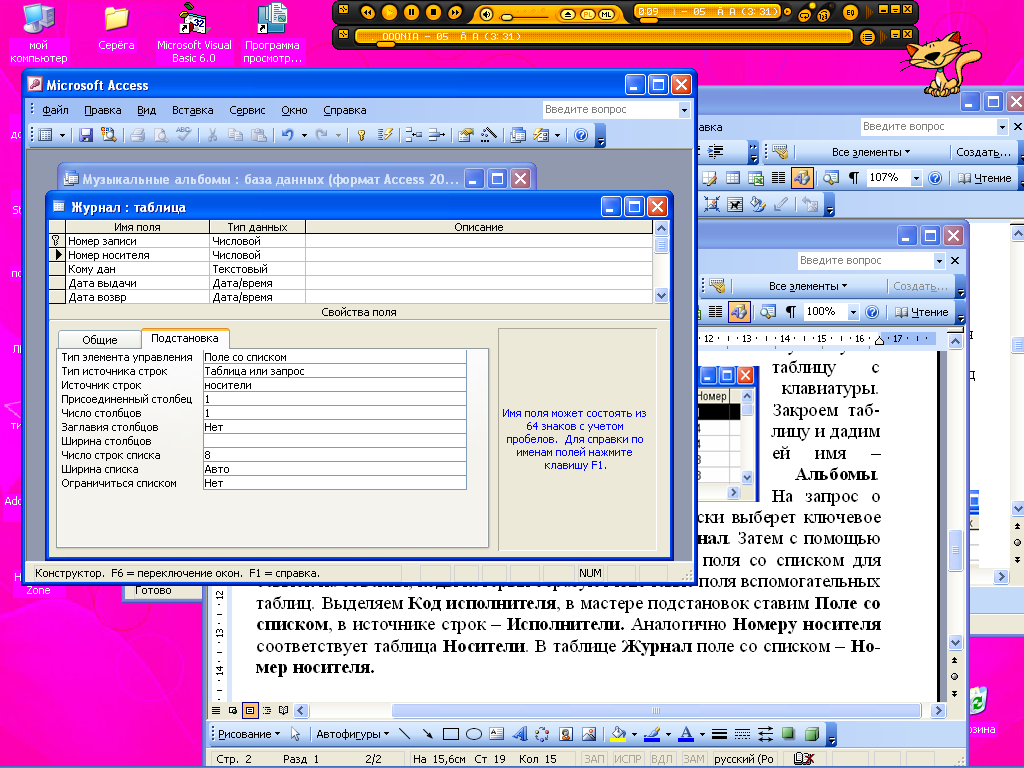
Task: Open the Правка menu in Access
Action: (x=103, y=110)
